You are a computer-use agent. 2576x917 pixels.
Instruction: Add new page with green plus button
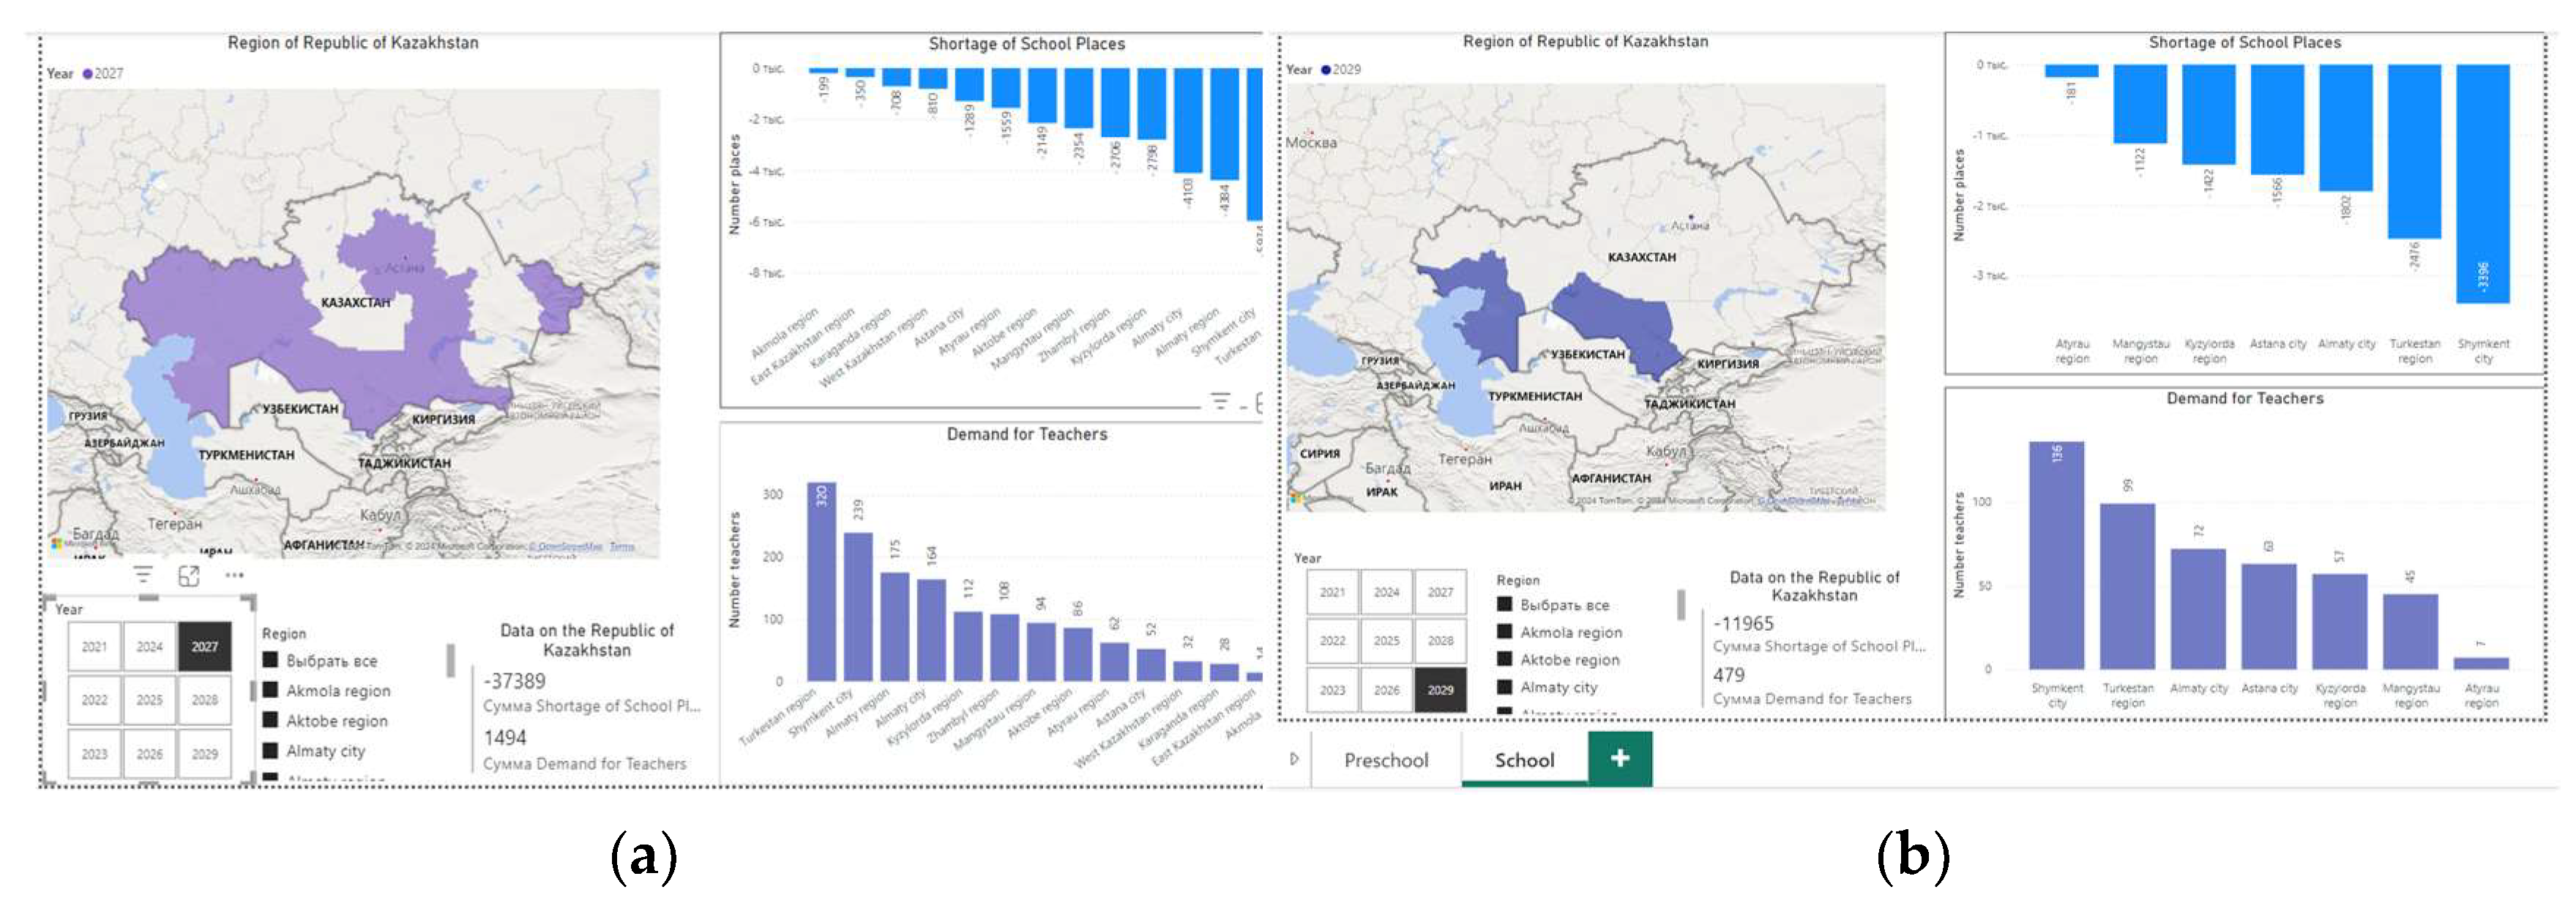pyautogui.click(x=1619, y=759)
